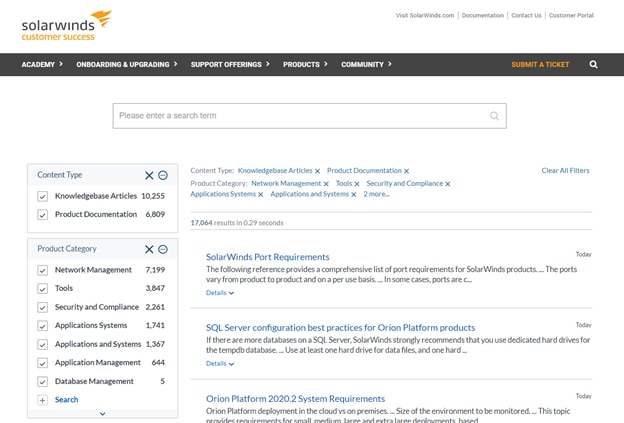Open SQL Server configuration best practices article
The height and width of the screenshot is (423, 624).
pyautogui.click(x=340, y=328)
